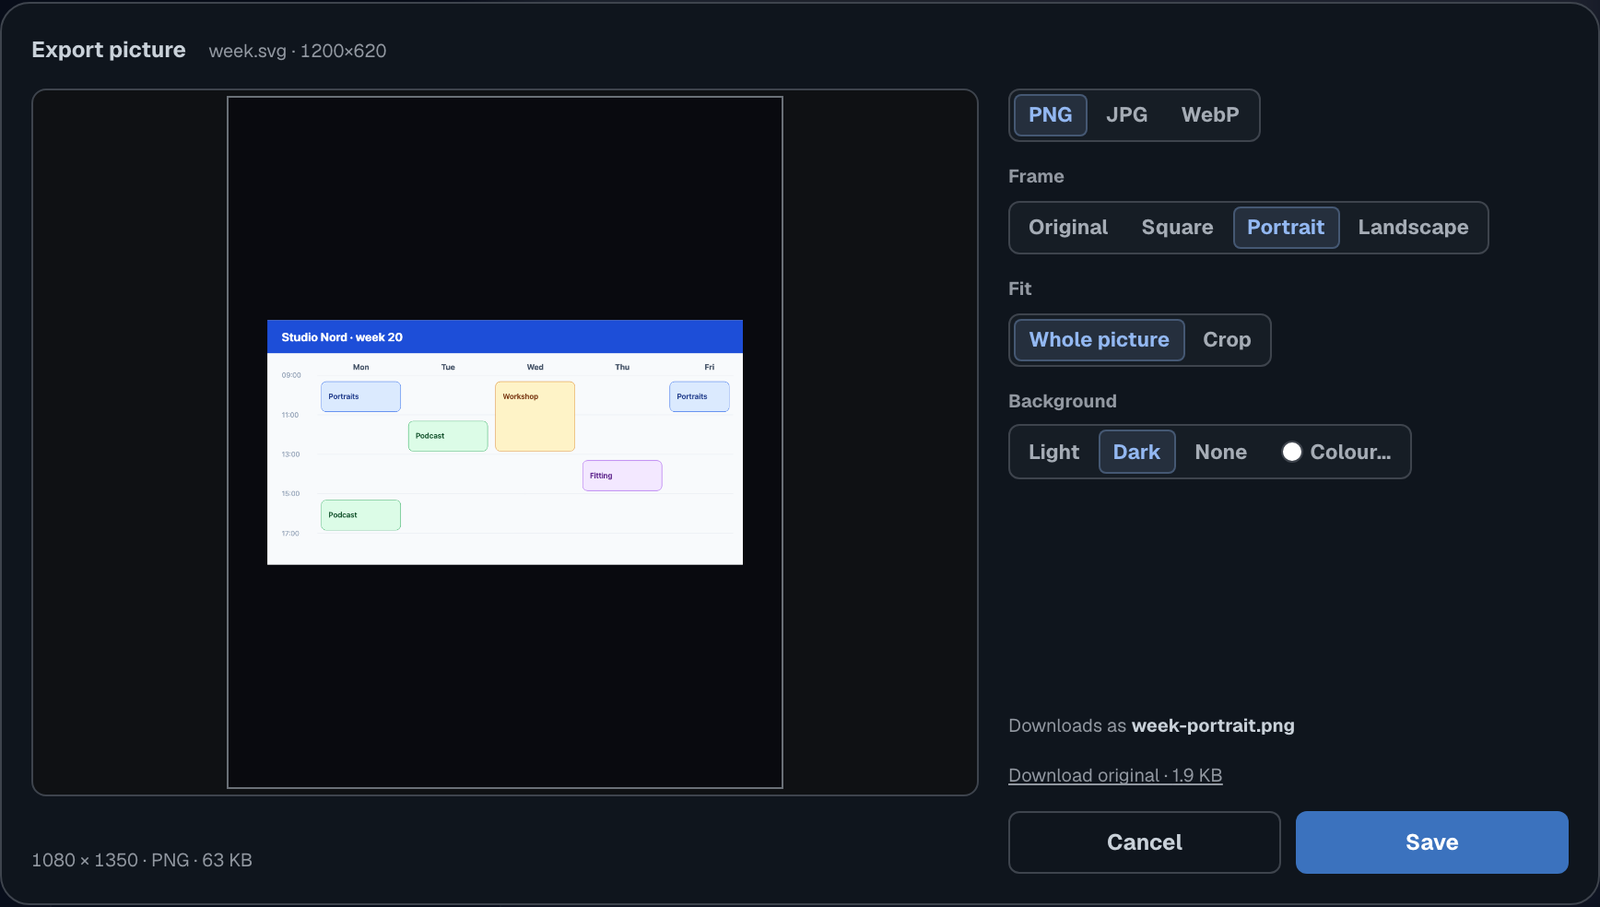The width and height of the screenshot is (1600, 907).
Task: Cancel the export dialog
Action: 1144,842
